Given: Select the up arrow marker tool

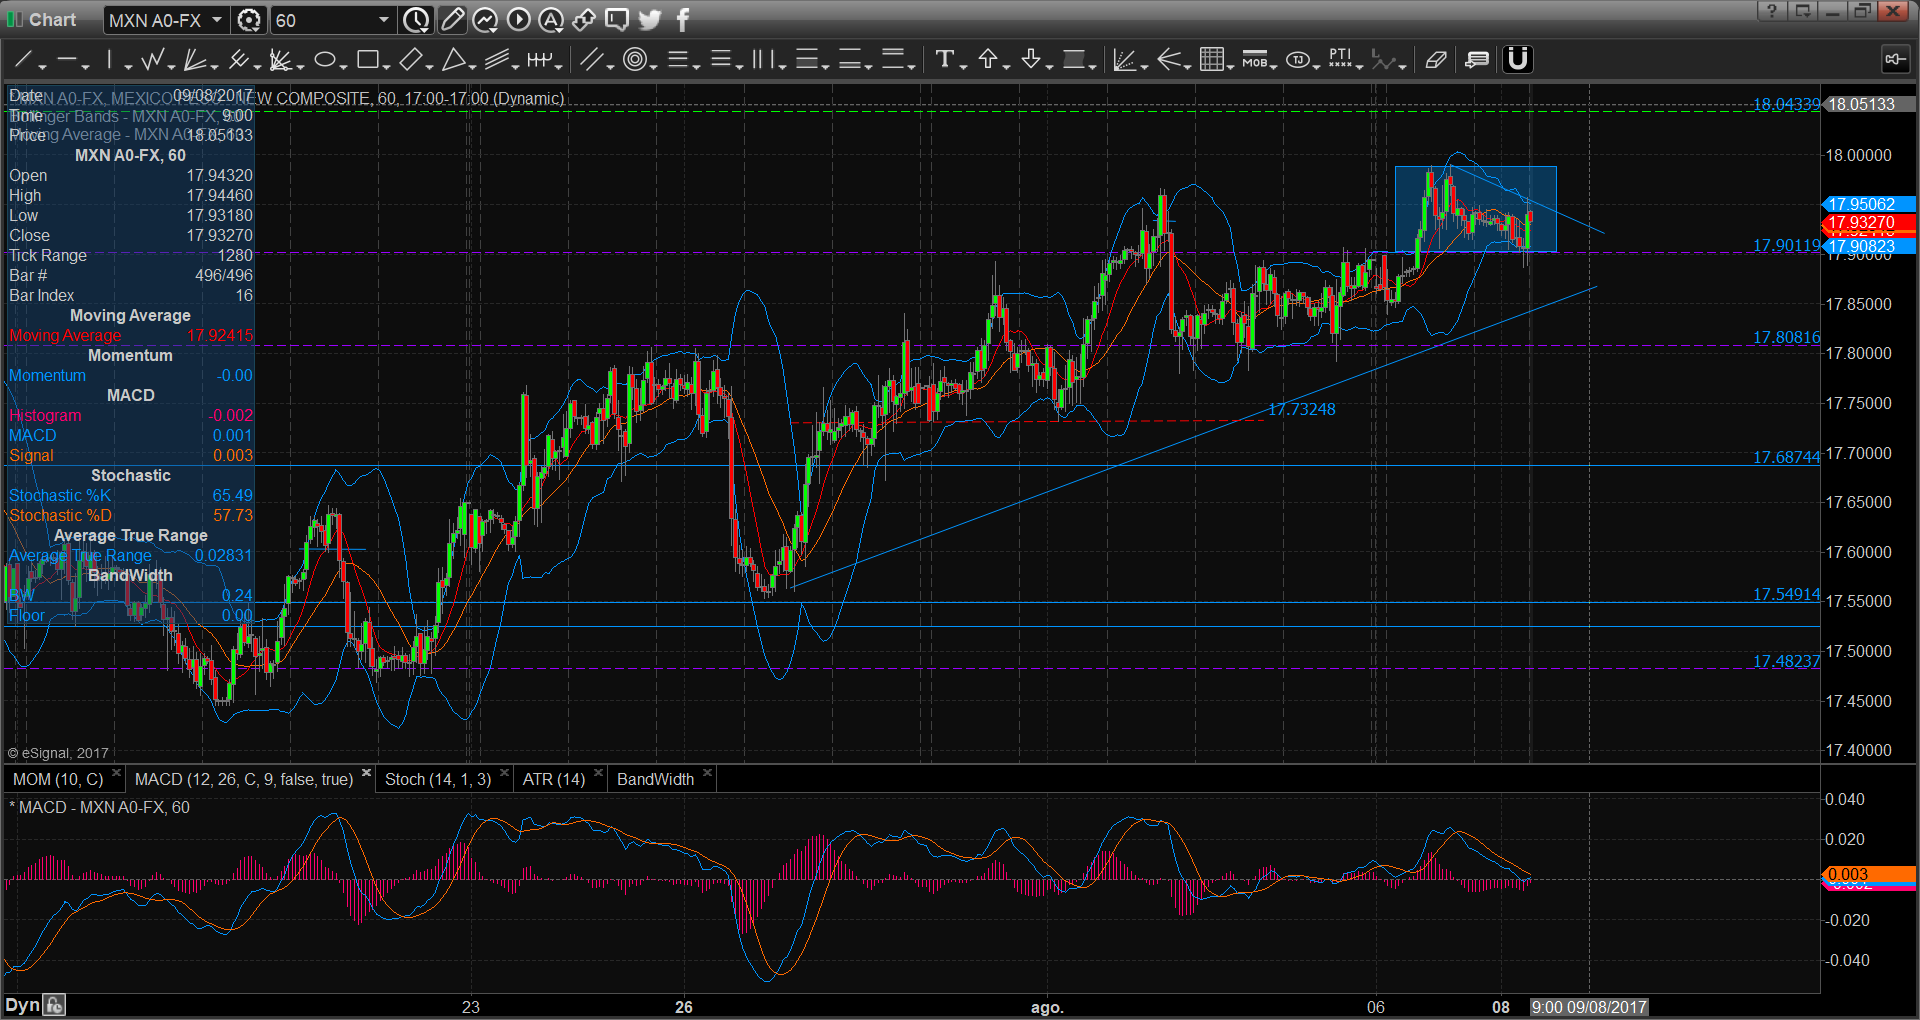Looking at the screenshot, I should [988, 60].
